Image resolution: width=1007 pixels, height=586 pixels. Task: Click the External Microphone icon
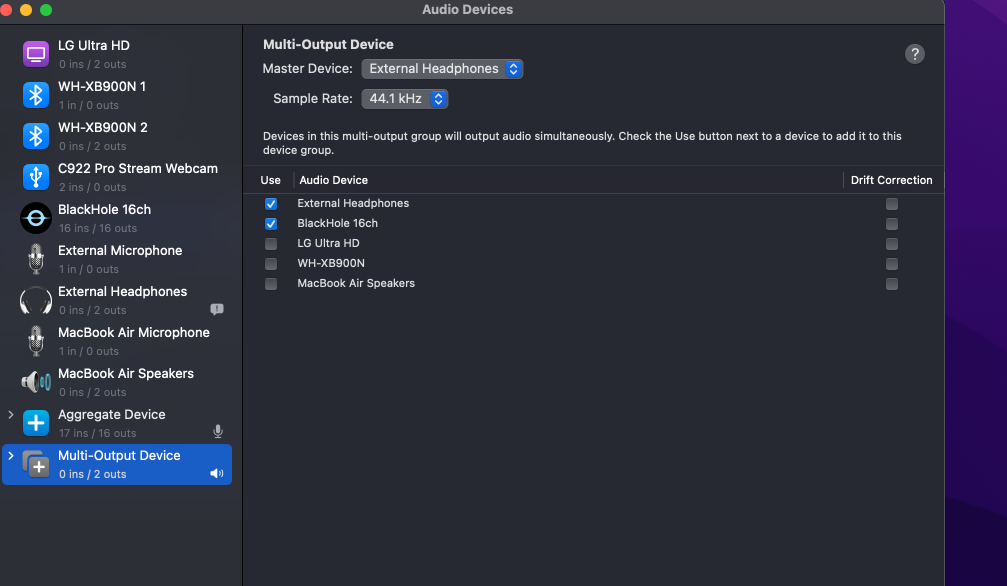pyautogui.click(x=36, y=259)
